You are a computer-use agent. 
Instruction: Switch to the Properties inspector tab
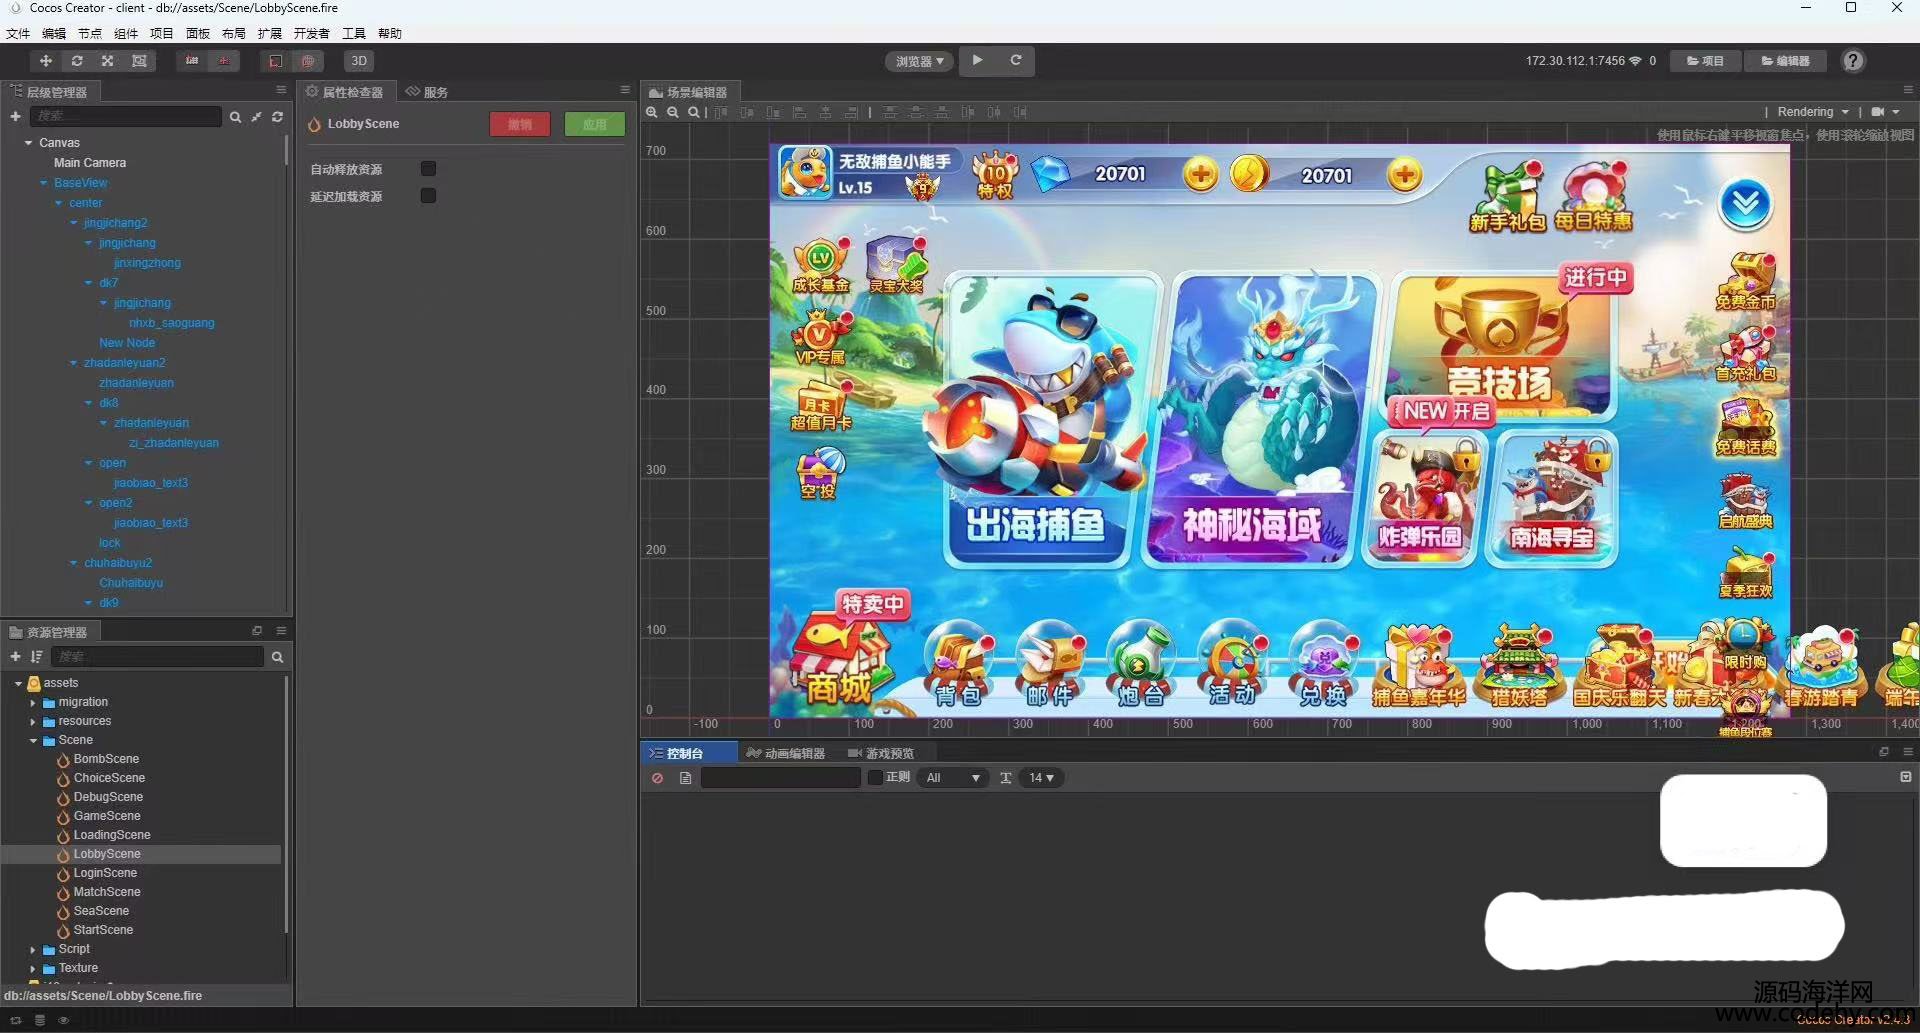tap(345, 92)
